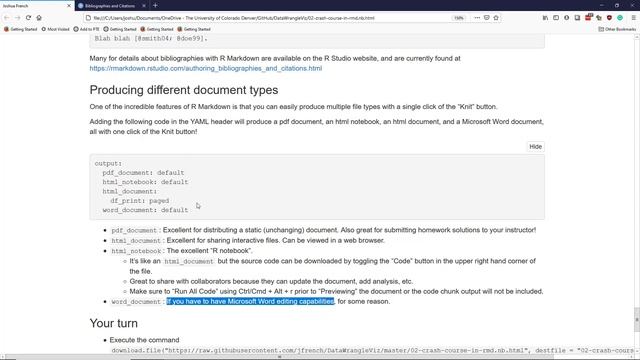Screen dimensions: 640x360
Task: Open the rmarkdown.rstudio.com bibliographies link
Action: tap(206, 68)
